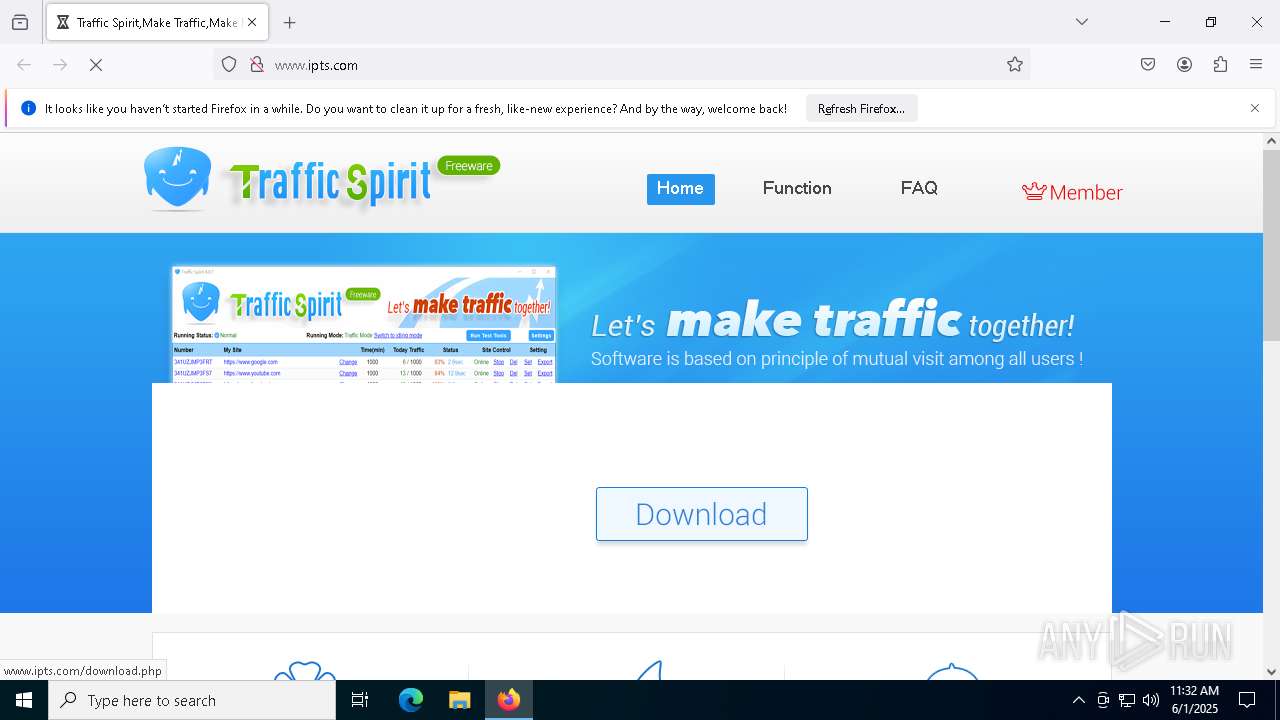The image size is (1280, 720).
Task: Open Task View from the taskbar
Action: pyautogui.click(x=360, y=700)
